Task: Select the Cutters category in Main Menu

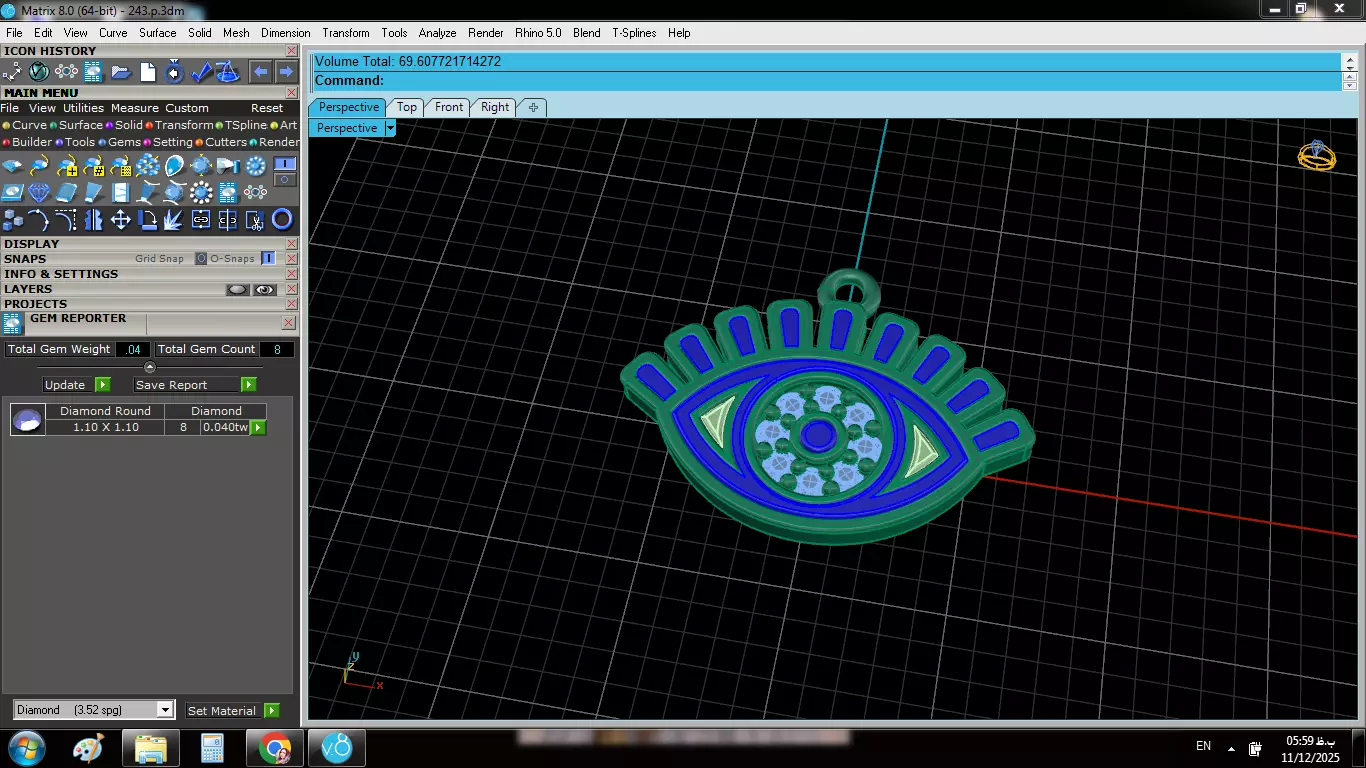Action: 221,142
